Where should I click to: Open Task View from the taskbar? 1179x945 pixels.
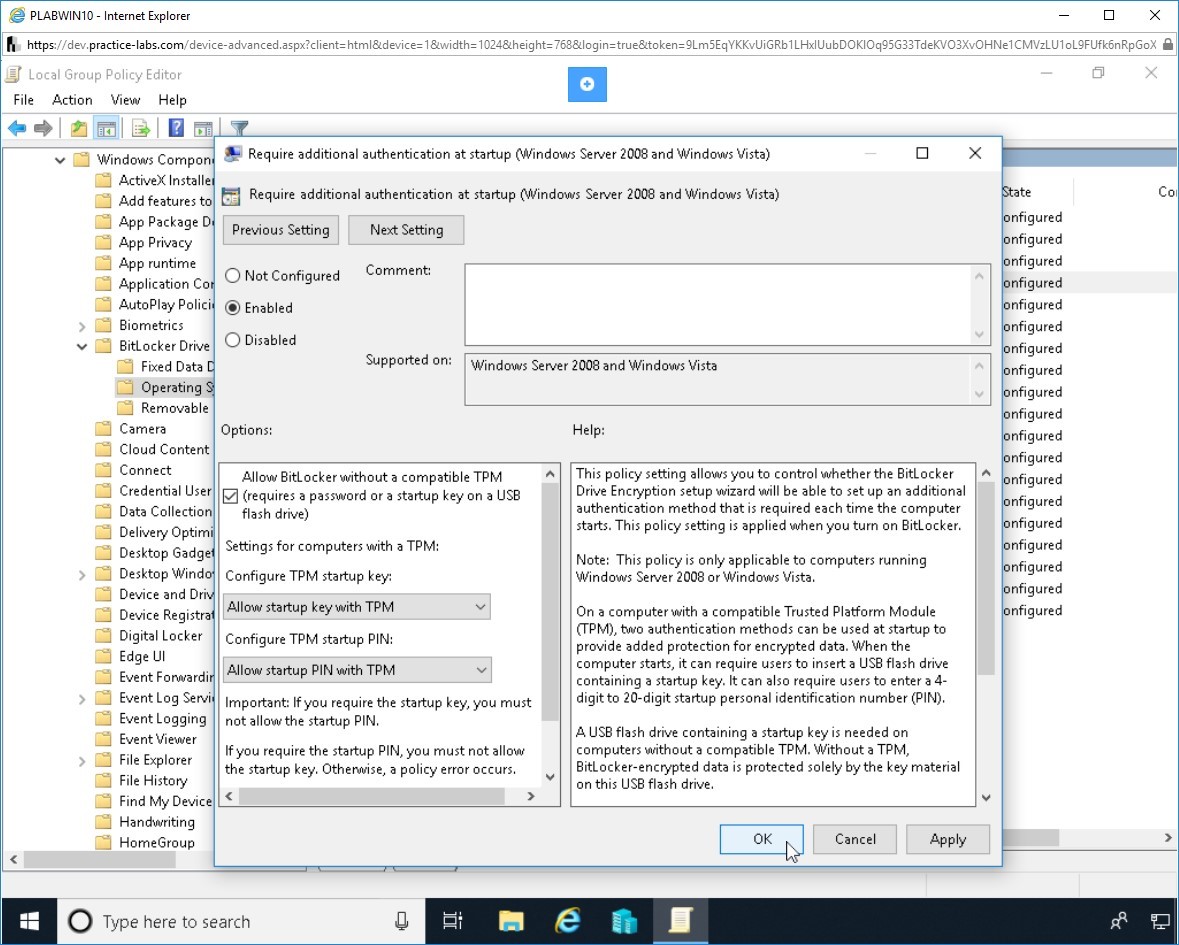point(453,921)
